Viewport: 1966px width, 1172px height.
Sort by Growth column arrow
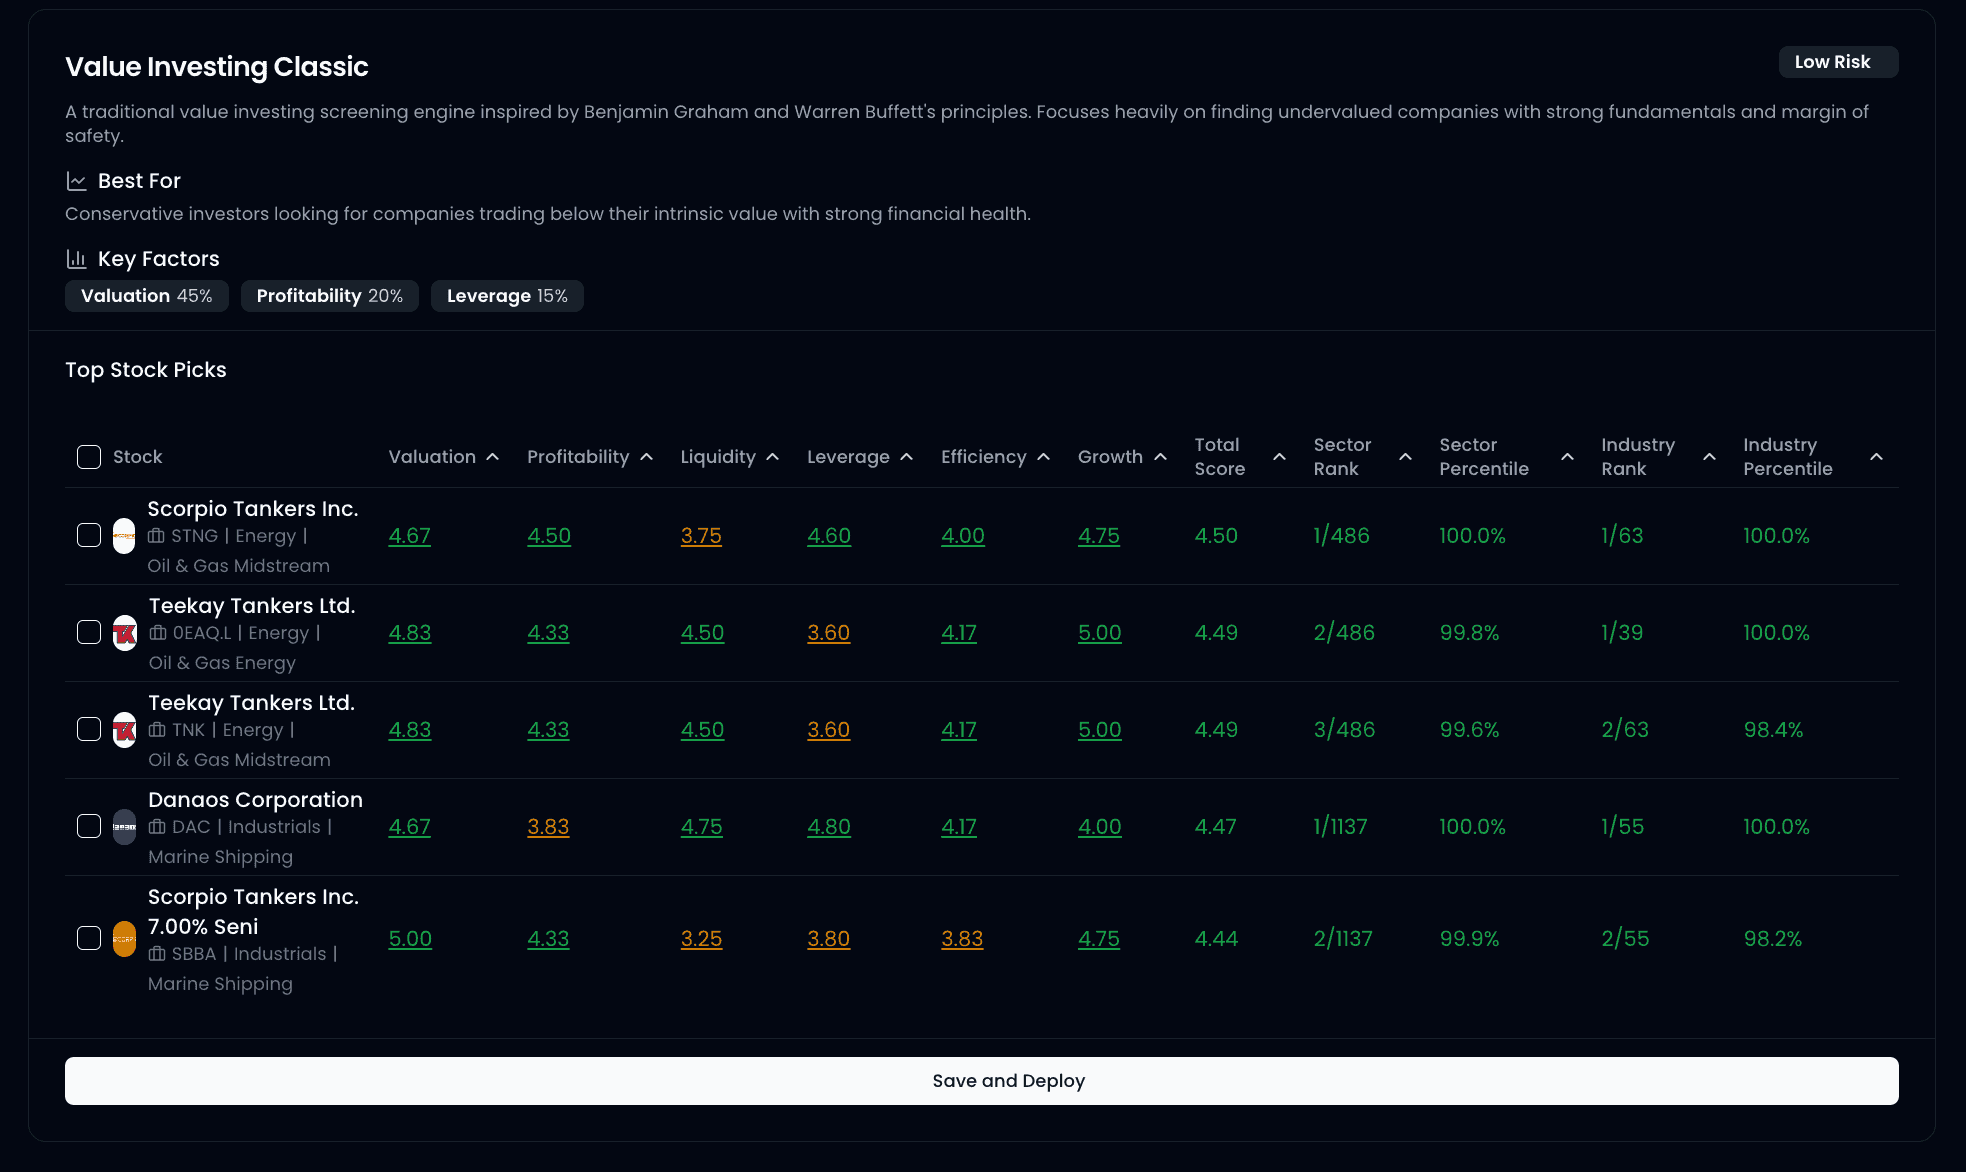[x=1161, y=457]
